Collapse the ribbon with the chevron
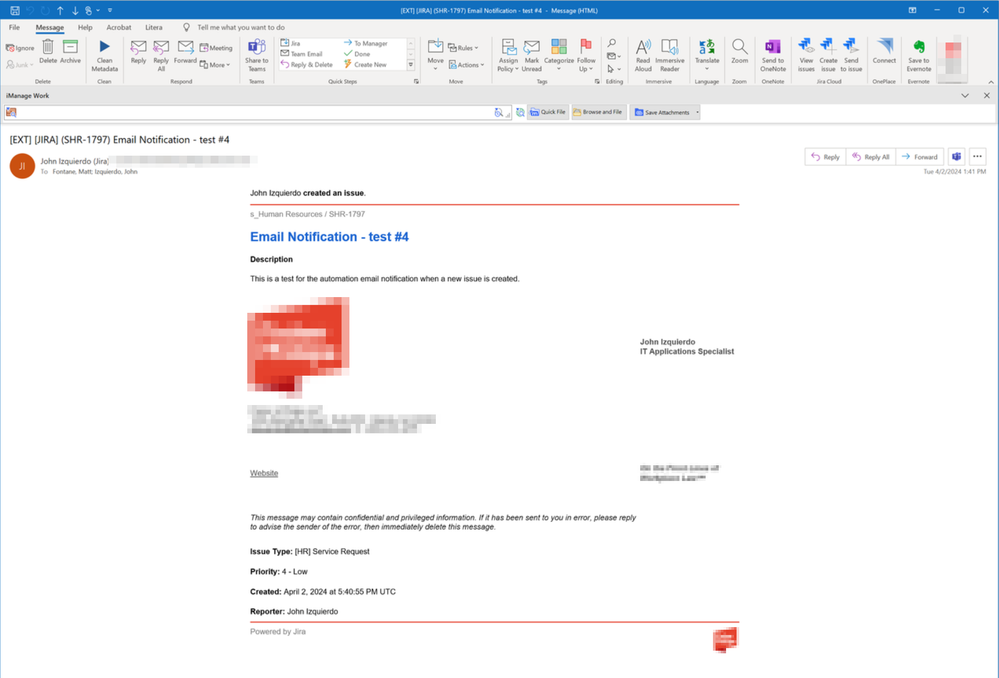This screenshot has height=678, width=999. tap(991, 82)
